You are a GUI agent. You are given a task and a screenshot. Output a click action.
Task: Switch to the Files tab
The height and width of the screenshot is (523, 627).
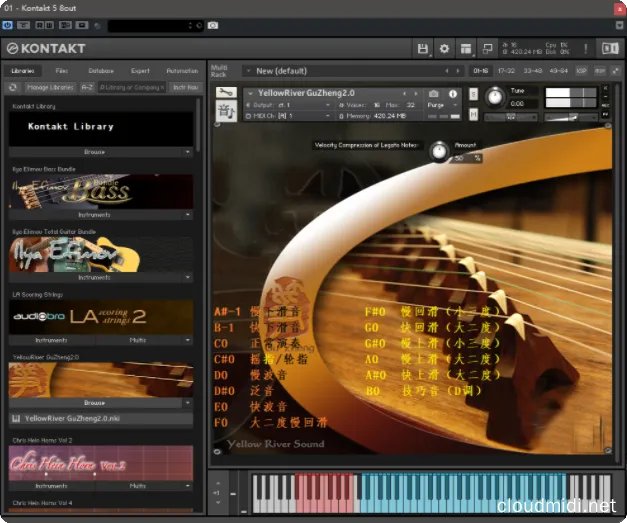62,71
